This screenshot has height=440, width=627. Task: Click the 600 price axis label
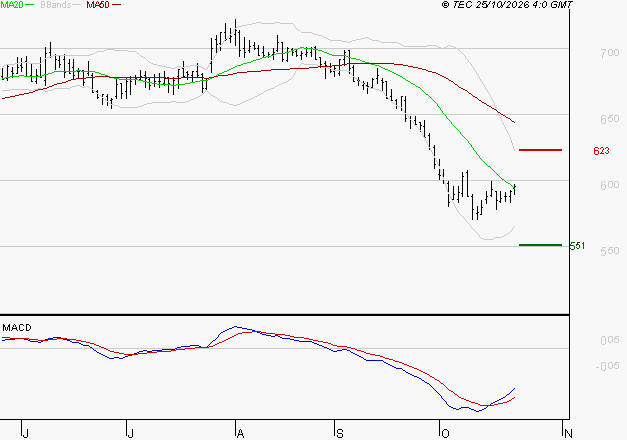[610, 185]
